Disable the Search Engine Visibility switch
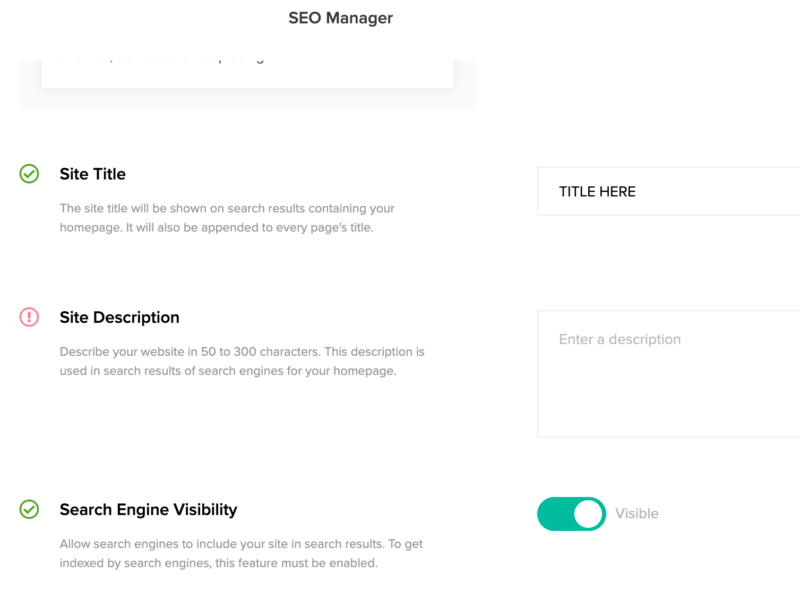The image size is (800, 600). pos(571,514)
